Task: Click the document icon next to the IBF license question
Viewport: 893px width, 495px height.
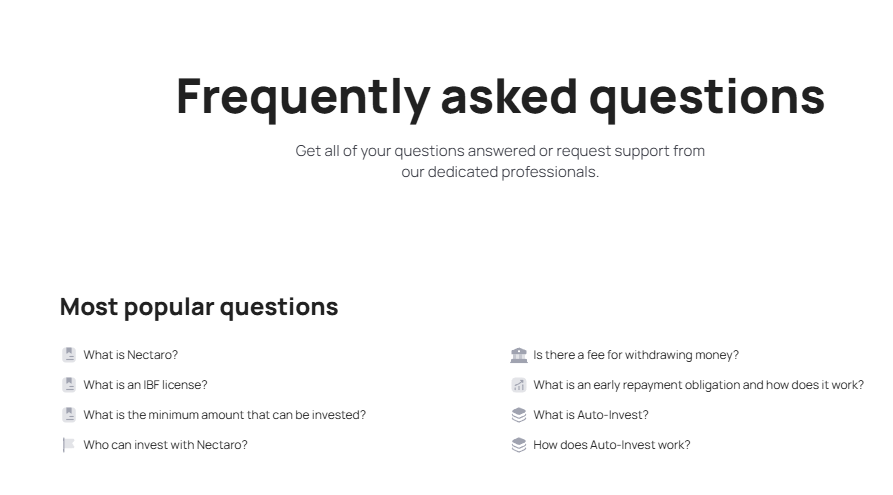Action: coord(69,385)
